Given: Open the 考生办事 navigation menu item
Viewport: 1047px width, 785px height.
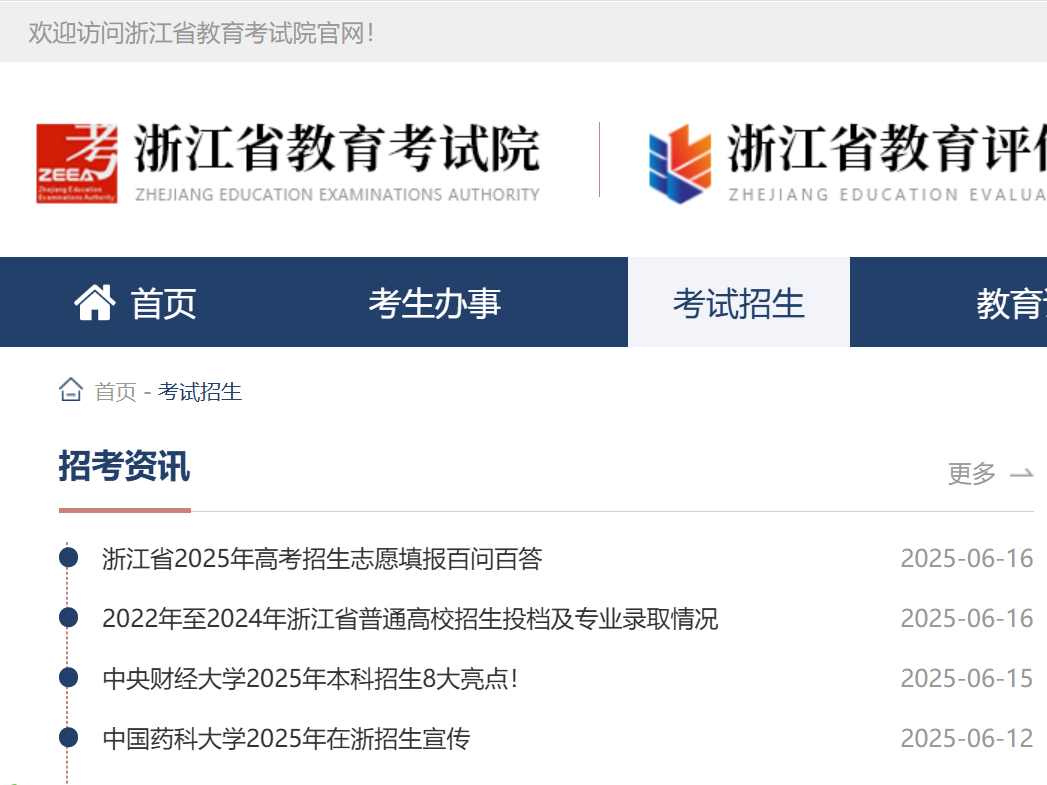Looking at the screenshot, I should pos(435,303).
